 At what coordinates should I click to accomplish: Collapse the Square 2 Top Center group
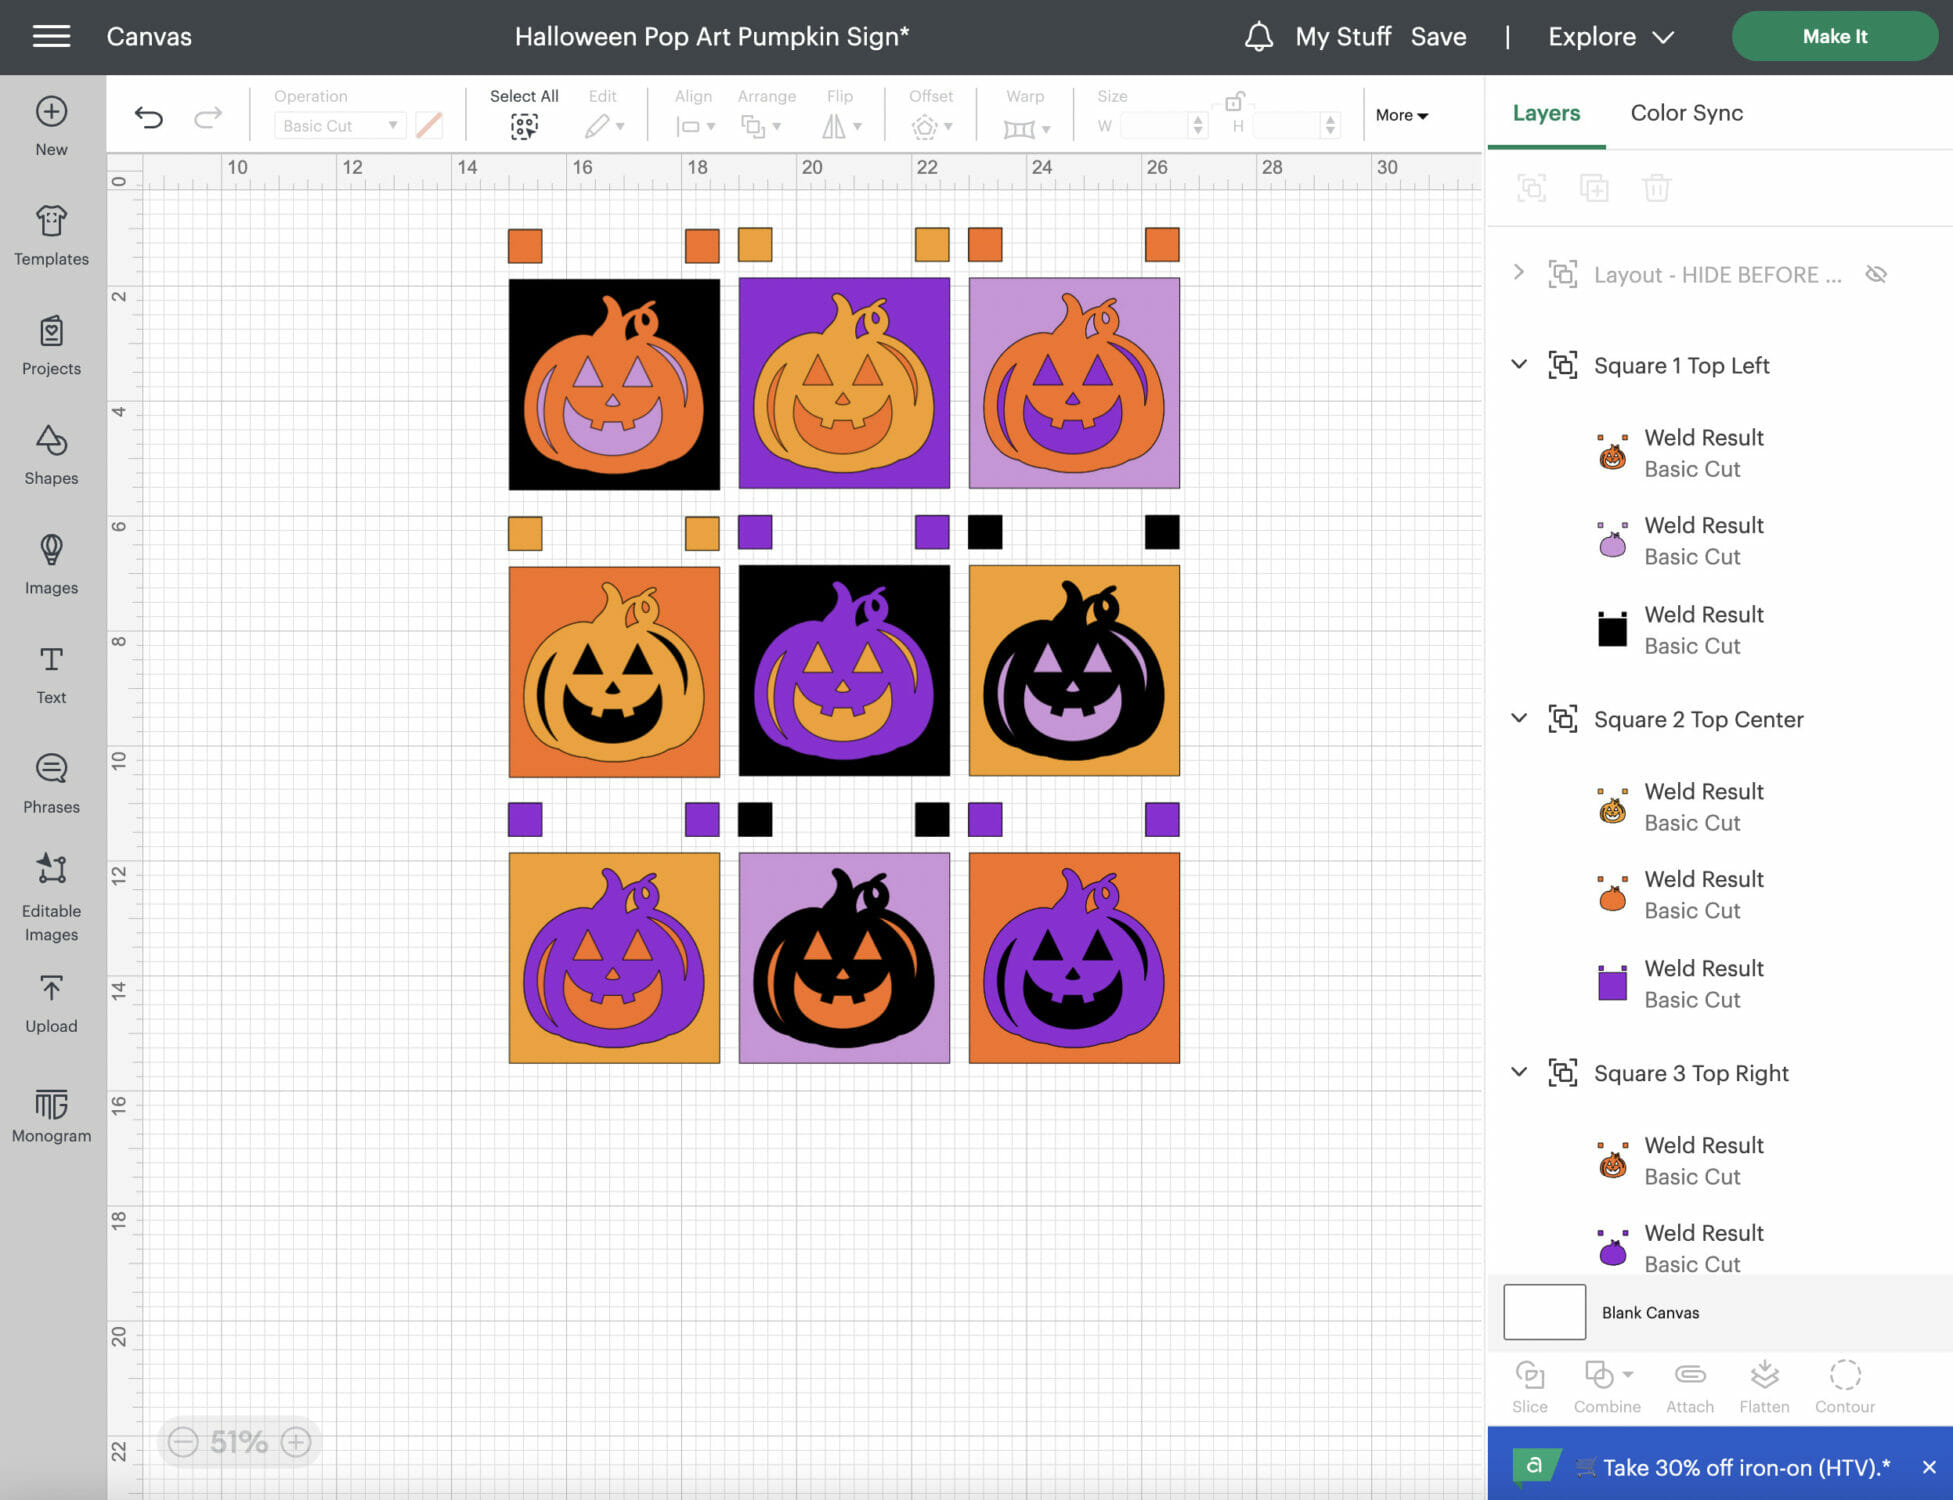click(1518, 718)
